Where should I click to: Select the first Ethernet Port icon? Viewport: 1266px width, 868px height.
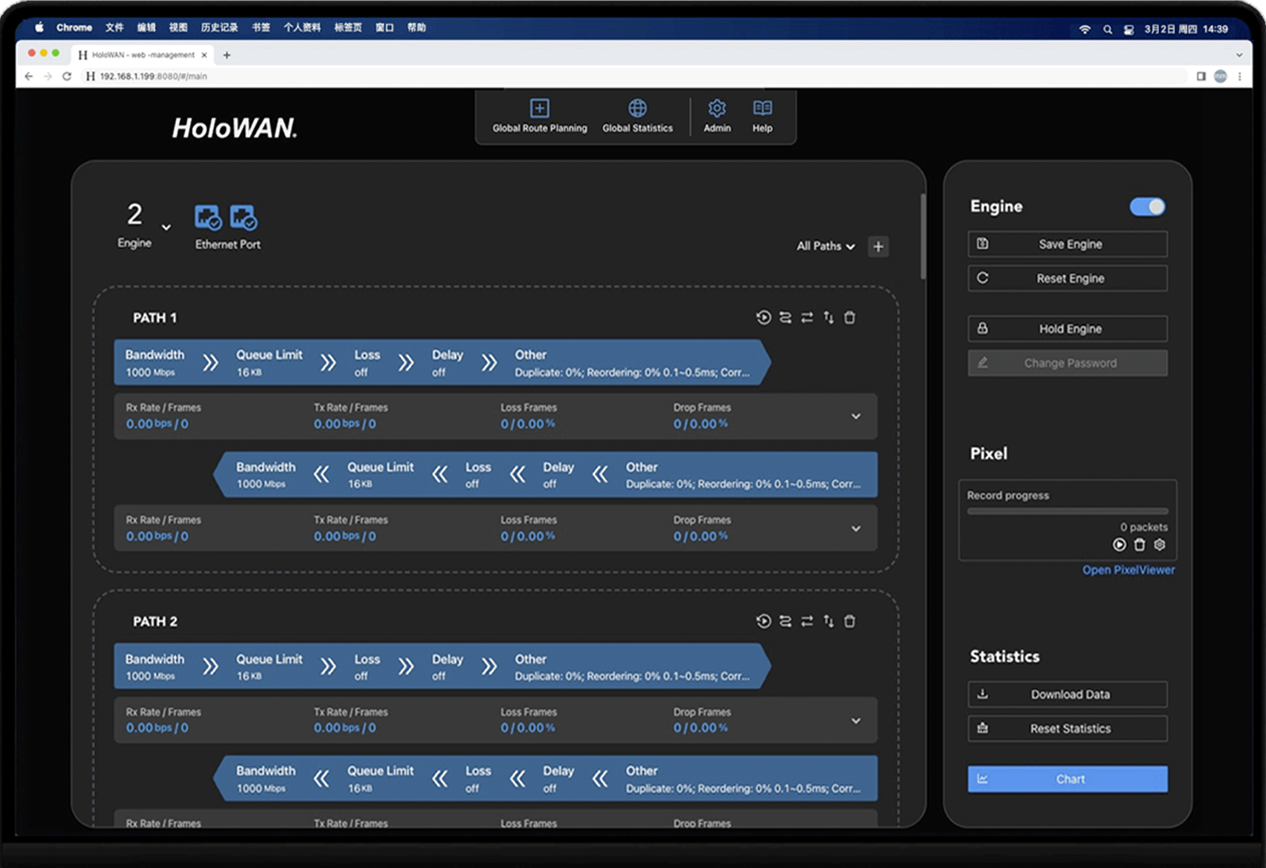pos(208,217)
